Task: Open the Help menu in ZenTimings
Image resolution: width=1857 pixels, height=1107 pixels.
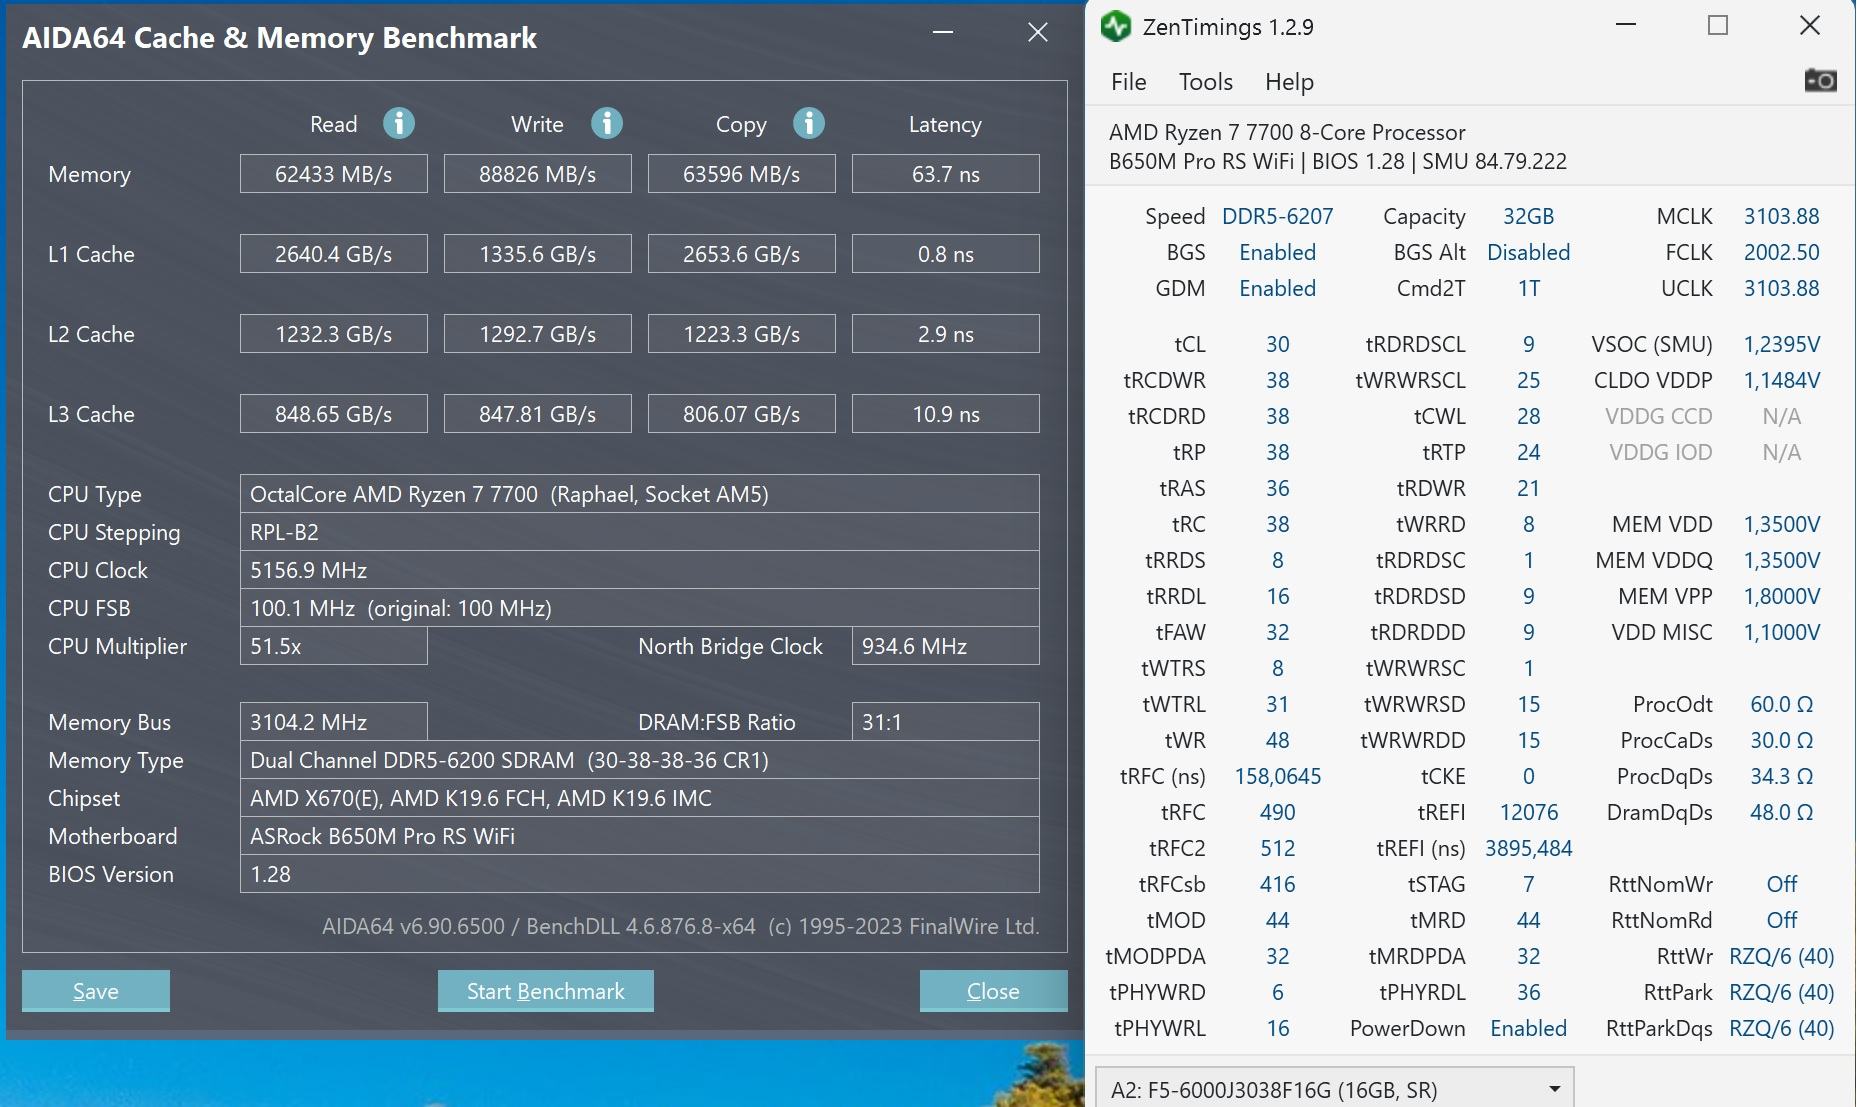Action: click(x=1289, y=82)
